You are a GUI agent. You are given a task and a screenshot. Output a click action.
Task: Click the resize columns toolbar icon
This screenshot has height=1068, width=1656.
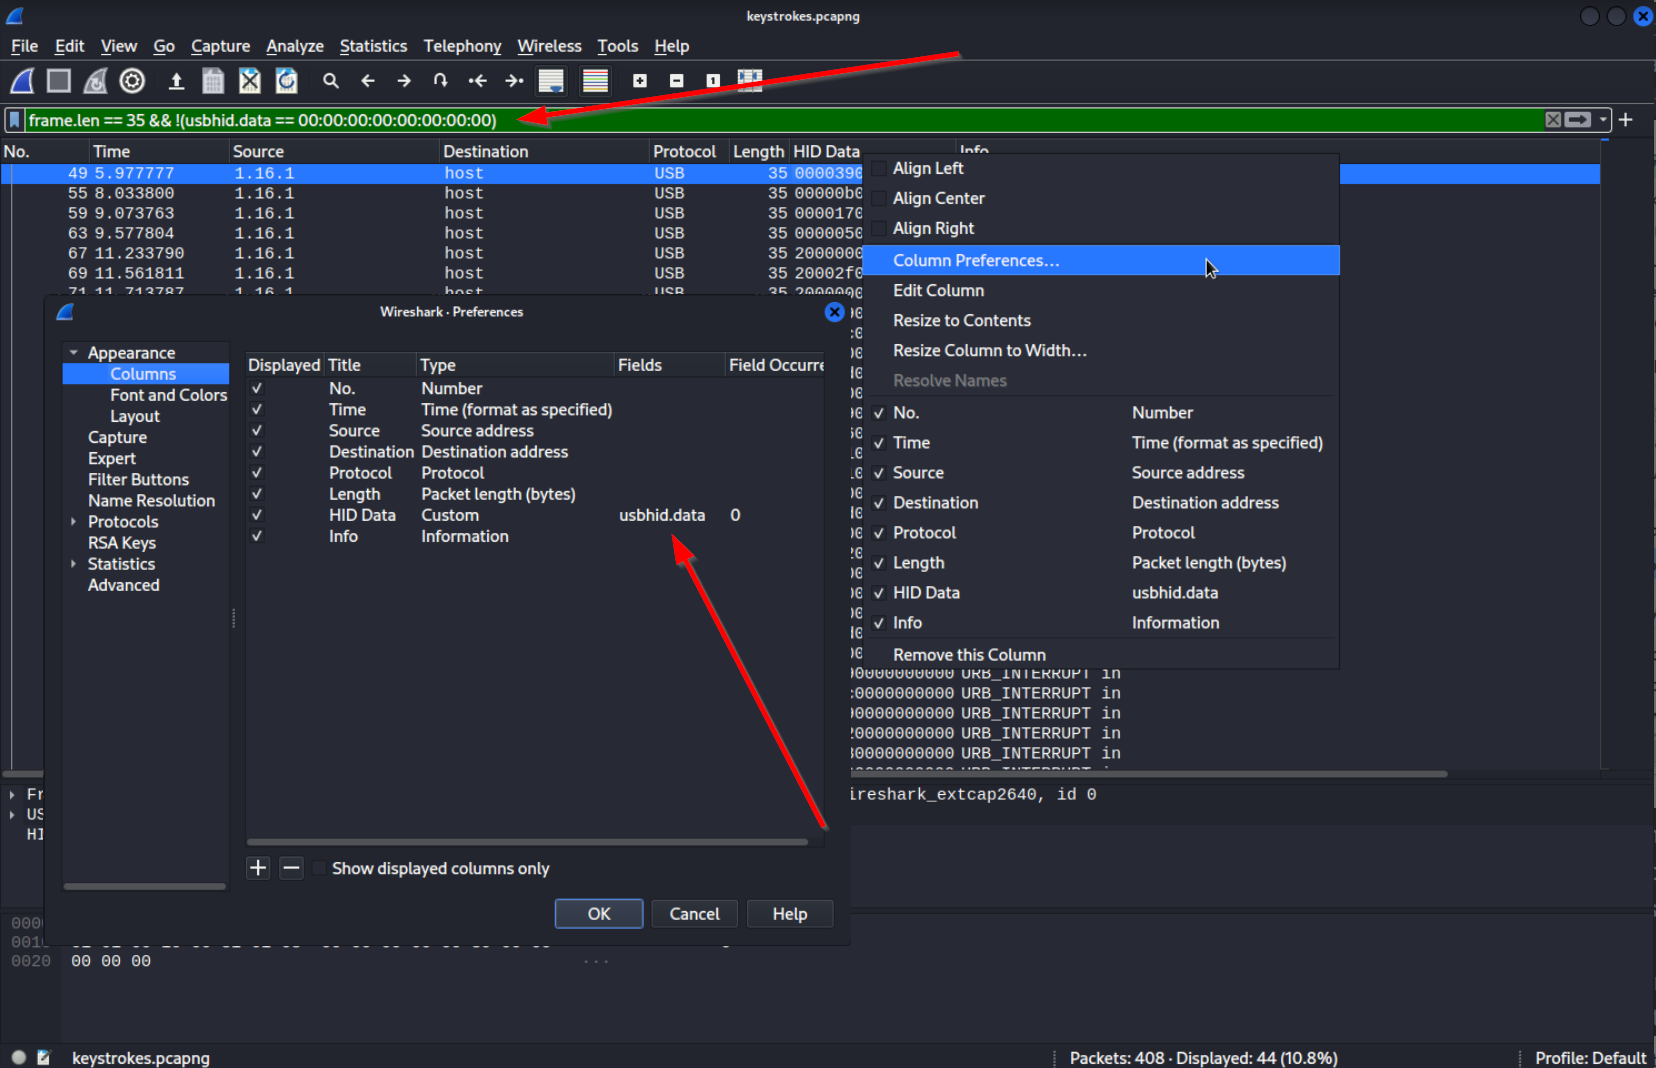[750, 81]
